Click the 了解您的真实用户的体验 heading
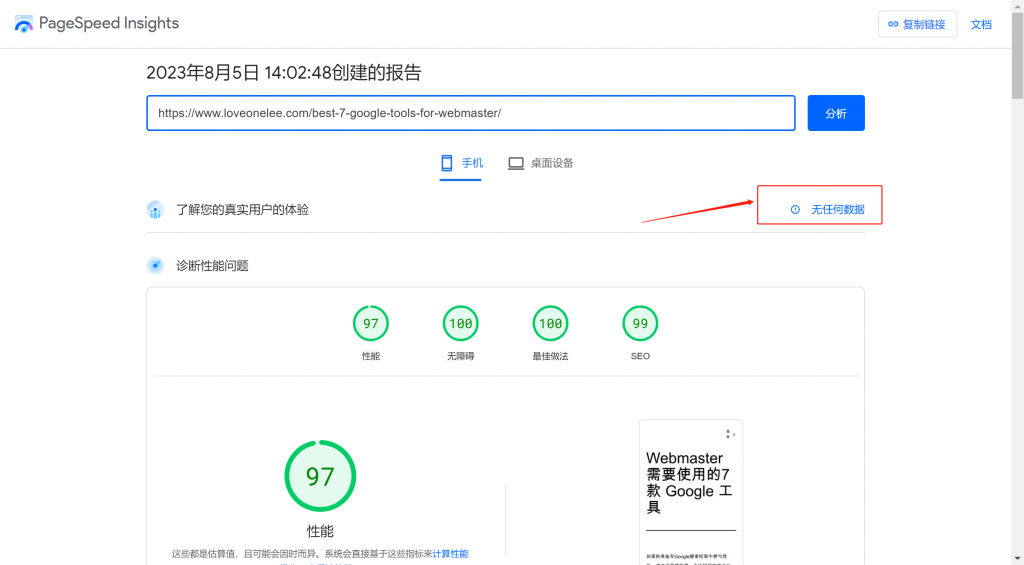 click(x=242, y=210)
